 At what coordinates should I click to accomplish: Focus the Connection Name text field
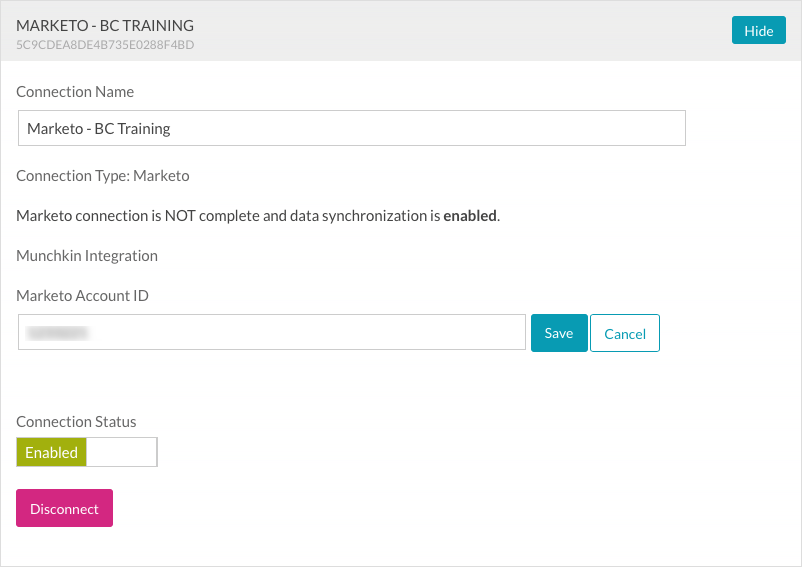click(x=351, y=128)
